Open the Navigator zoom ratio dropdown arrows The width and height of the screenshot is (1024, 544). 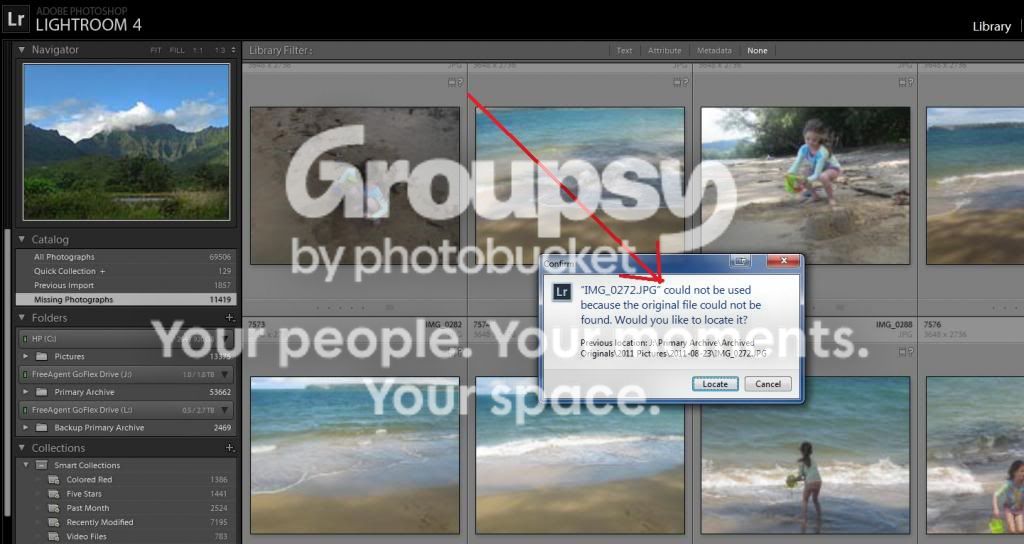233,50
